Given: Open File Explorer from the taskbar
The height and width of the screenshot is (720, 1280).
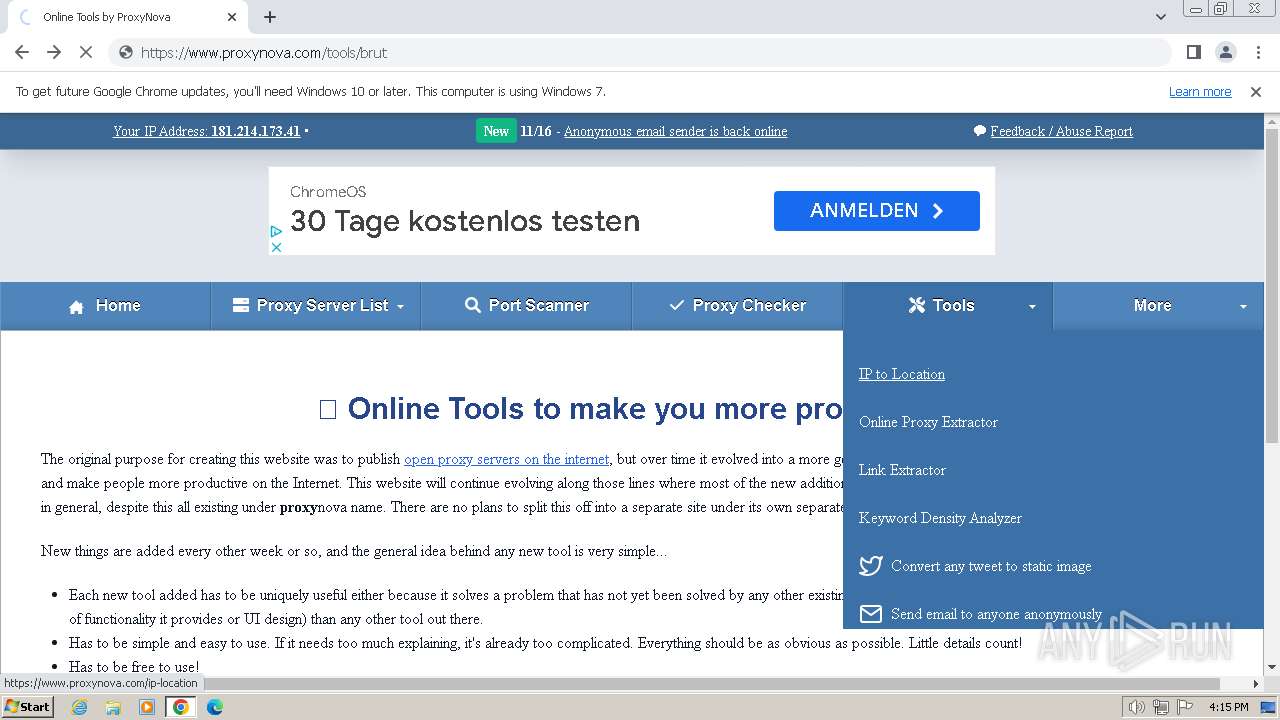Looking at the screenshot, I should pyautogui.click(x=113, y=707).
